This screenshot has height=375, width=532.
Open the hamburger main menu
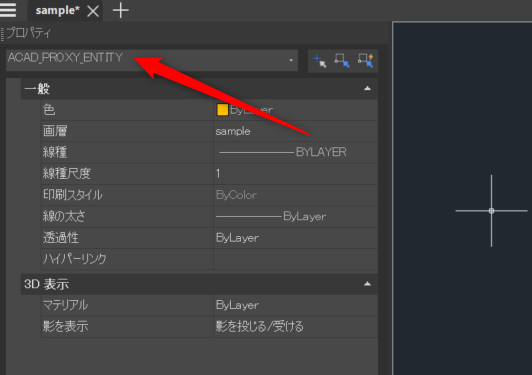click(8, 10)
